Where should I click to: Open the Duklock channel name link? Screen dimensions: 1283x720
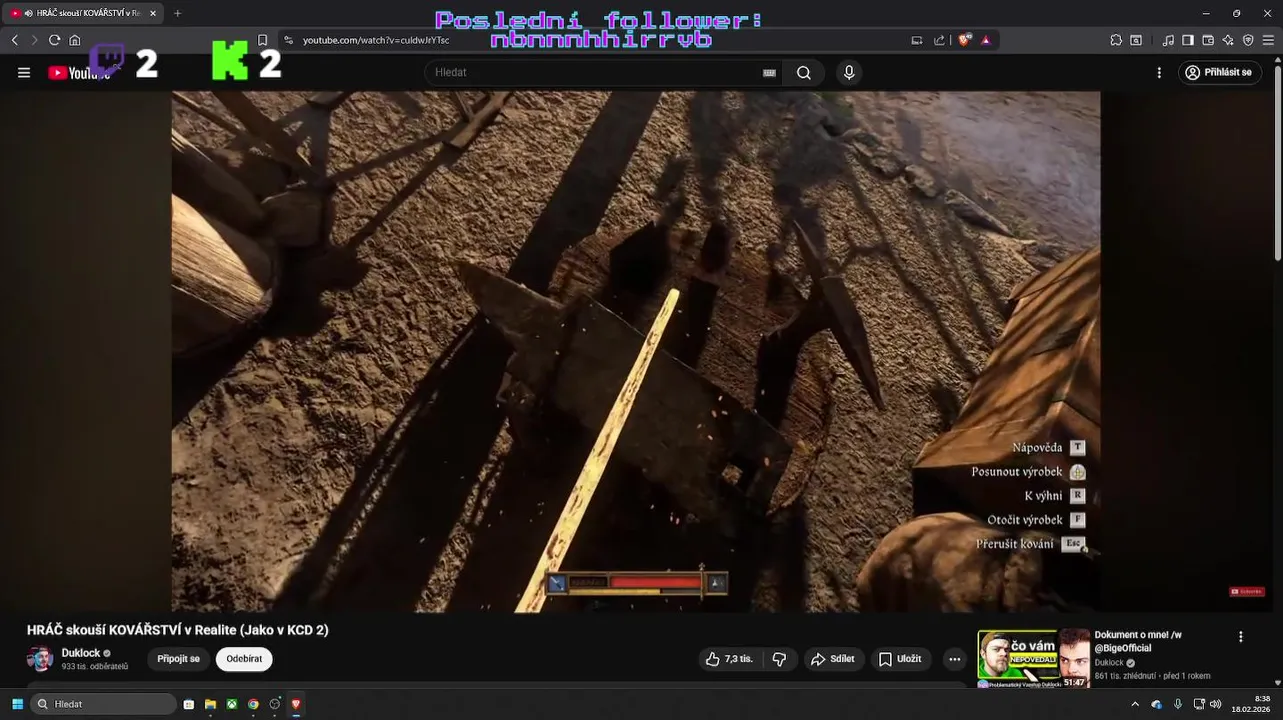tap(81, 653)
